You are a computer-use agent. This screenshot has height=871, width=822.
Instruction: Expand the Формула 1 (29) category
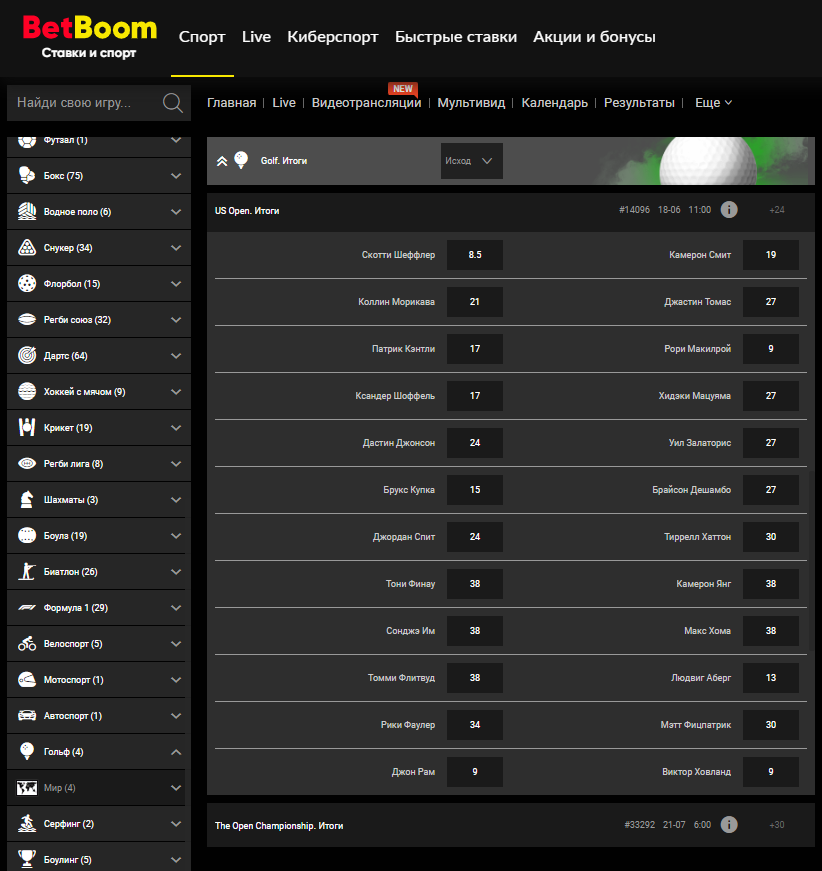(176, 608)
